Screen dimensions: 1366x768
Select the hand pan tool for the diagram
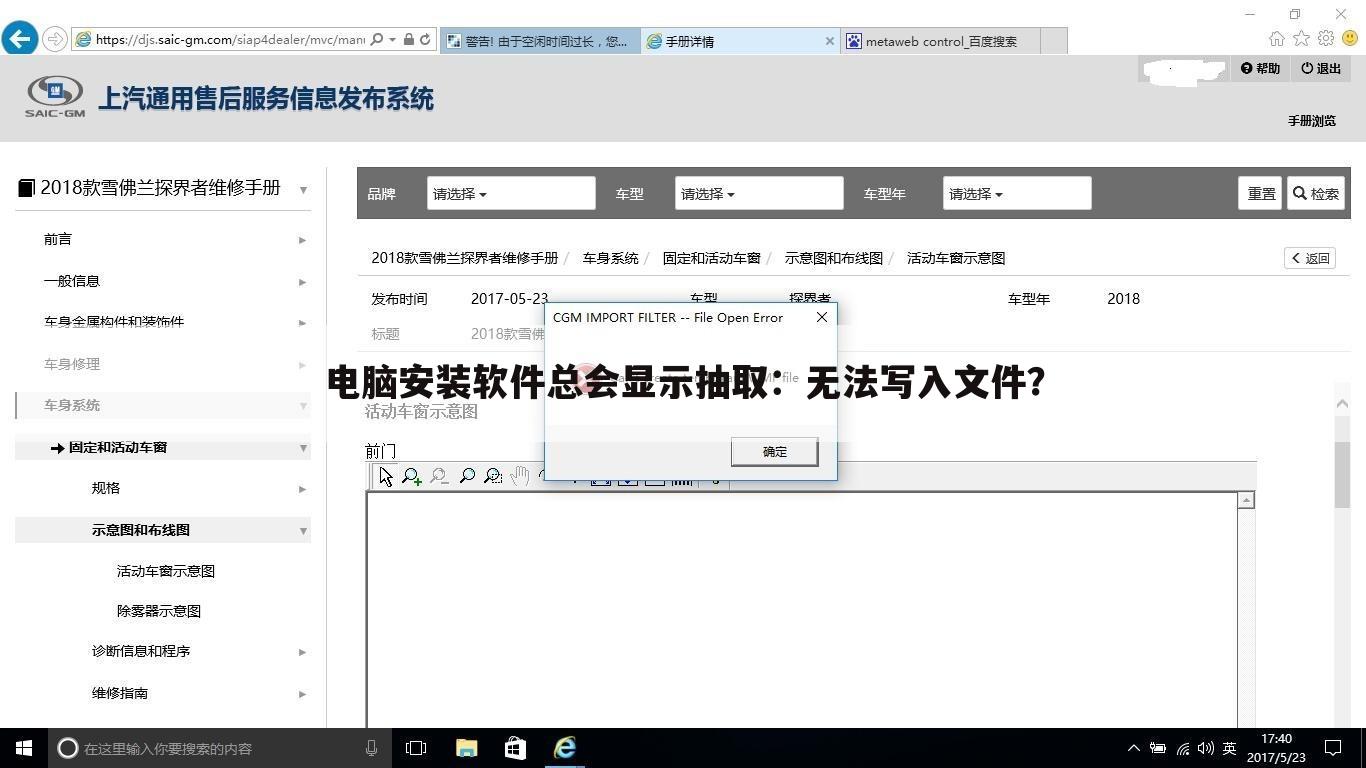tap(520, 475)
